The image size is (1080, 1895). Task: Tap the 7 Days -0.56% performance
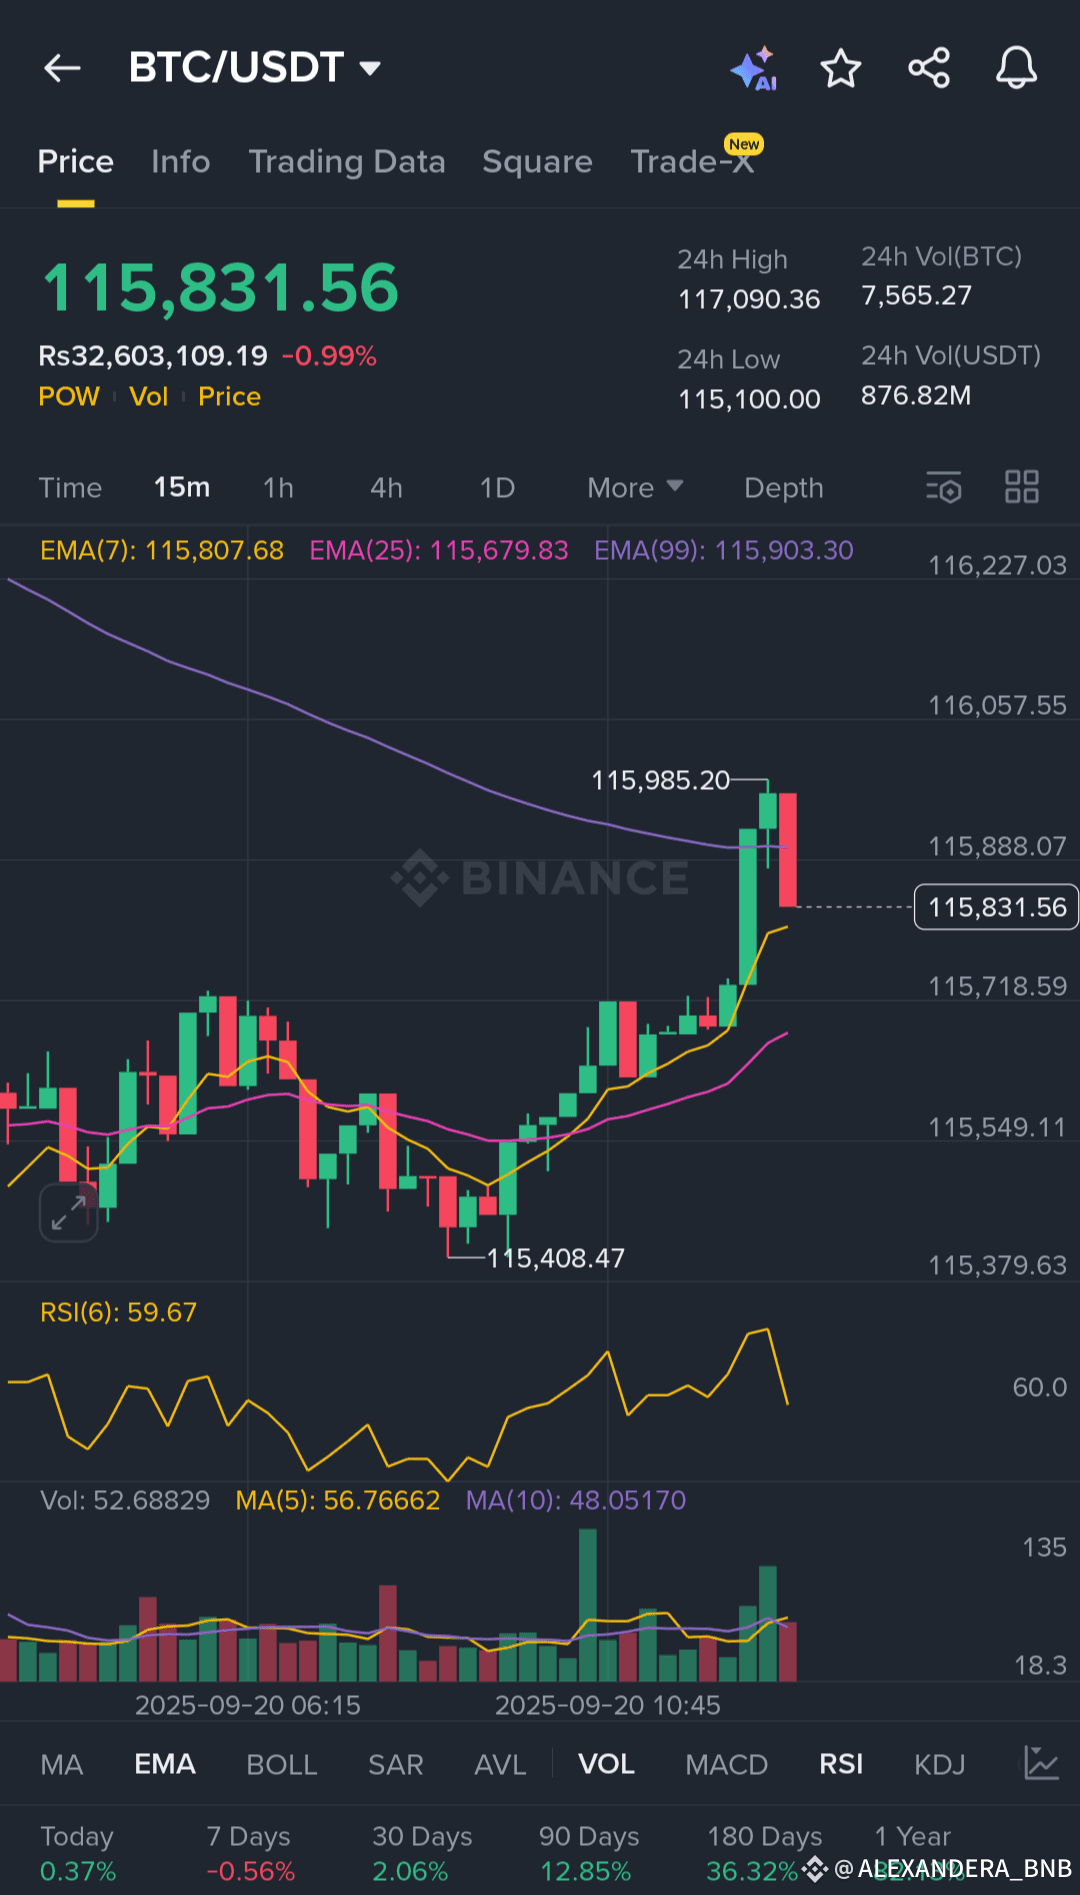250,1854
